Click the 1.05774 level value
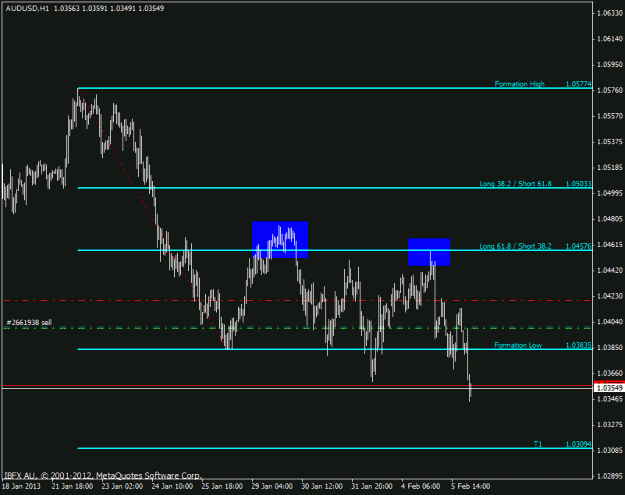The height and width of the screenshot is (495, 625). click(579, 84)
